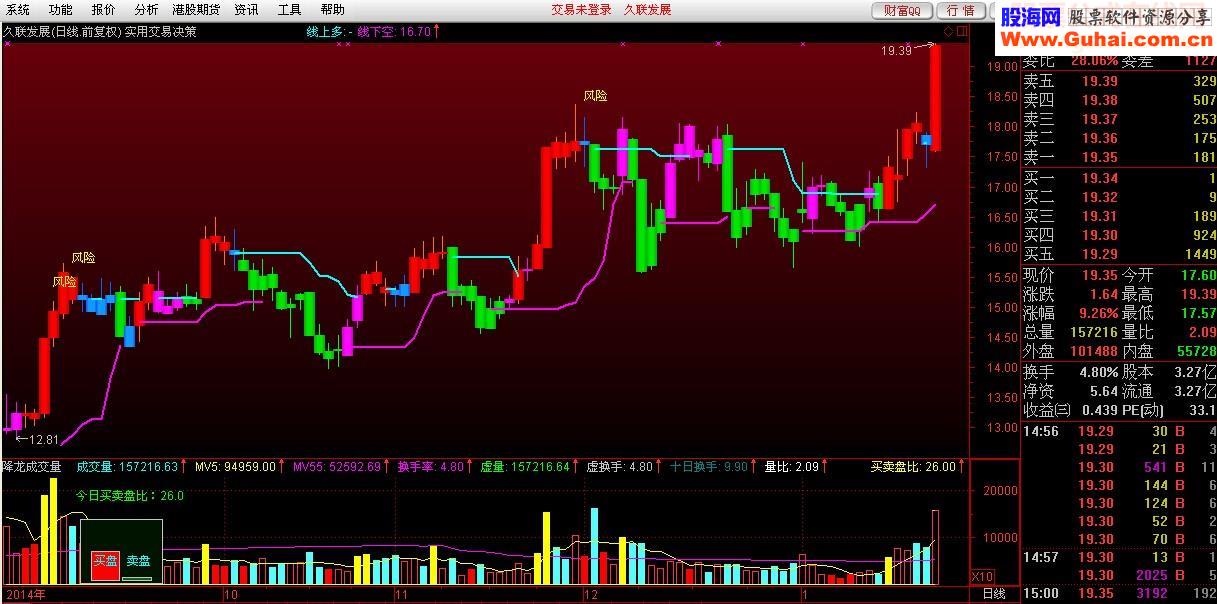Select the 卖五 19.39 order row

pos(1119,81)
